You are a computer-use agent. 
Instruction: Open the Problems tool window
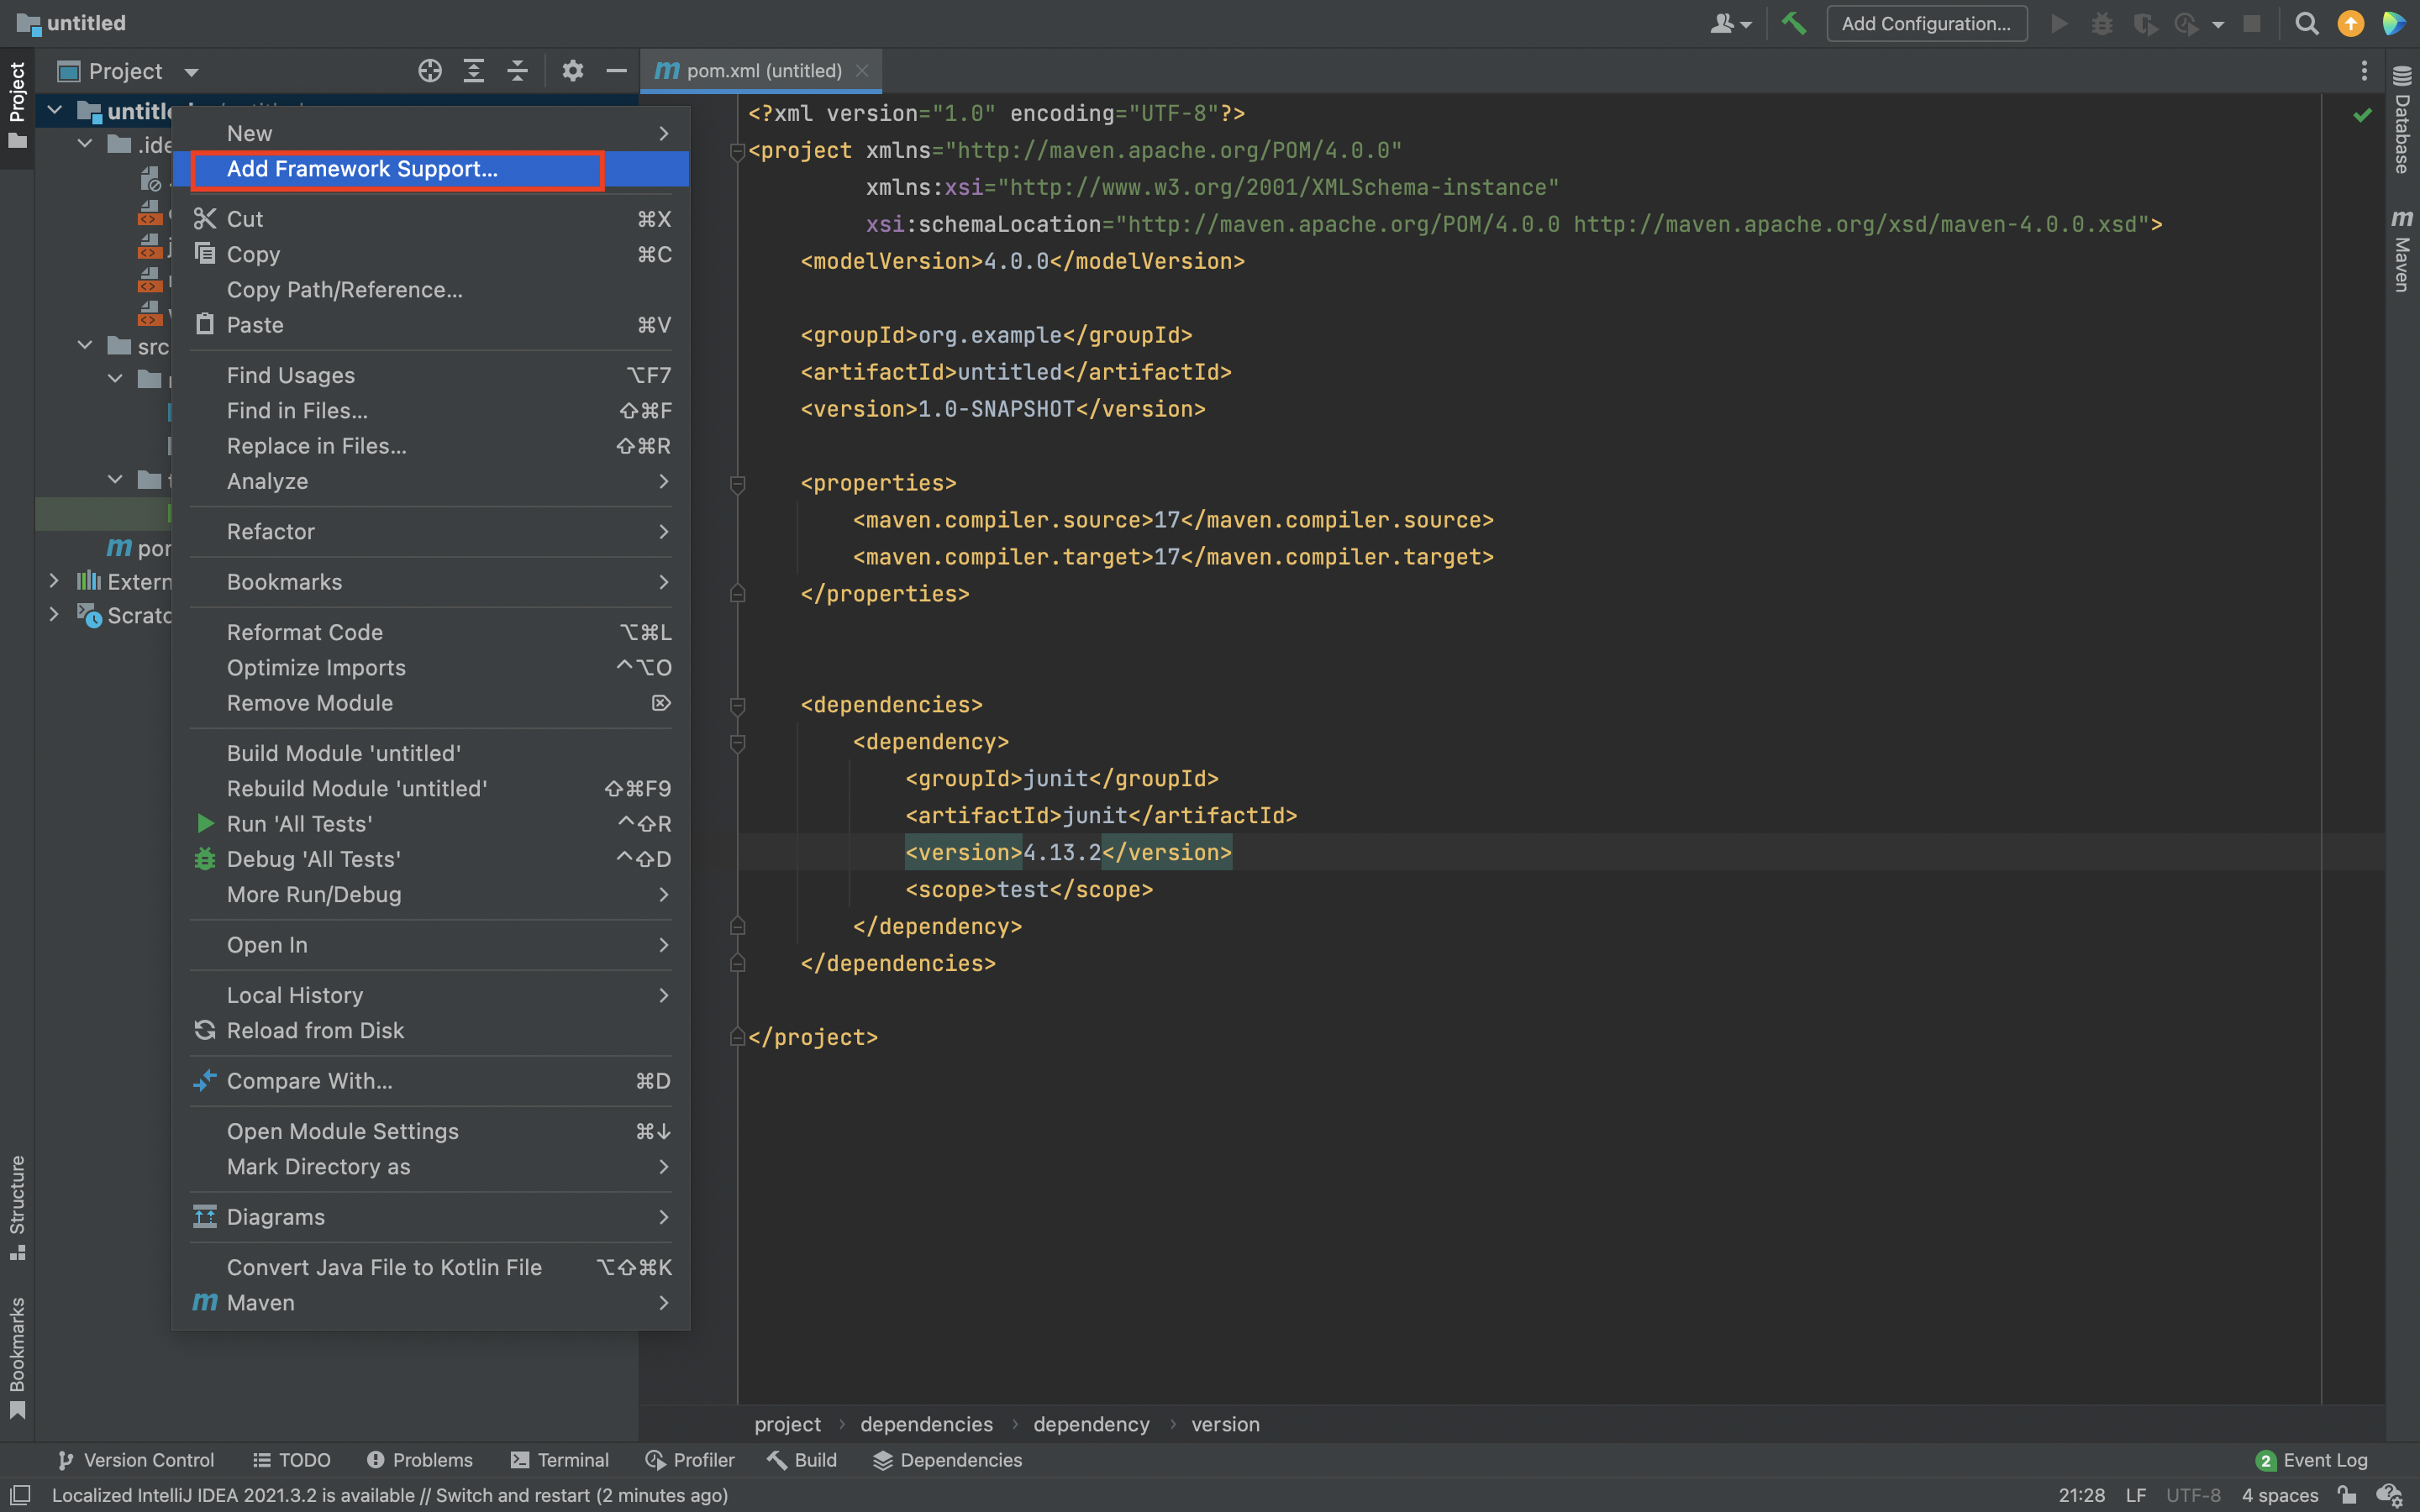[x=419, y=1460]
